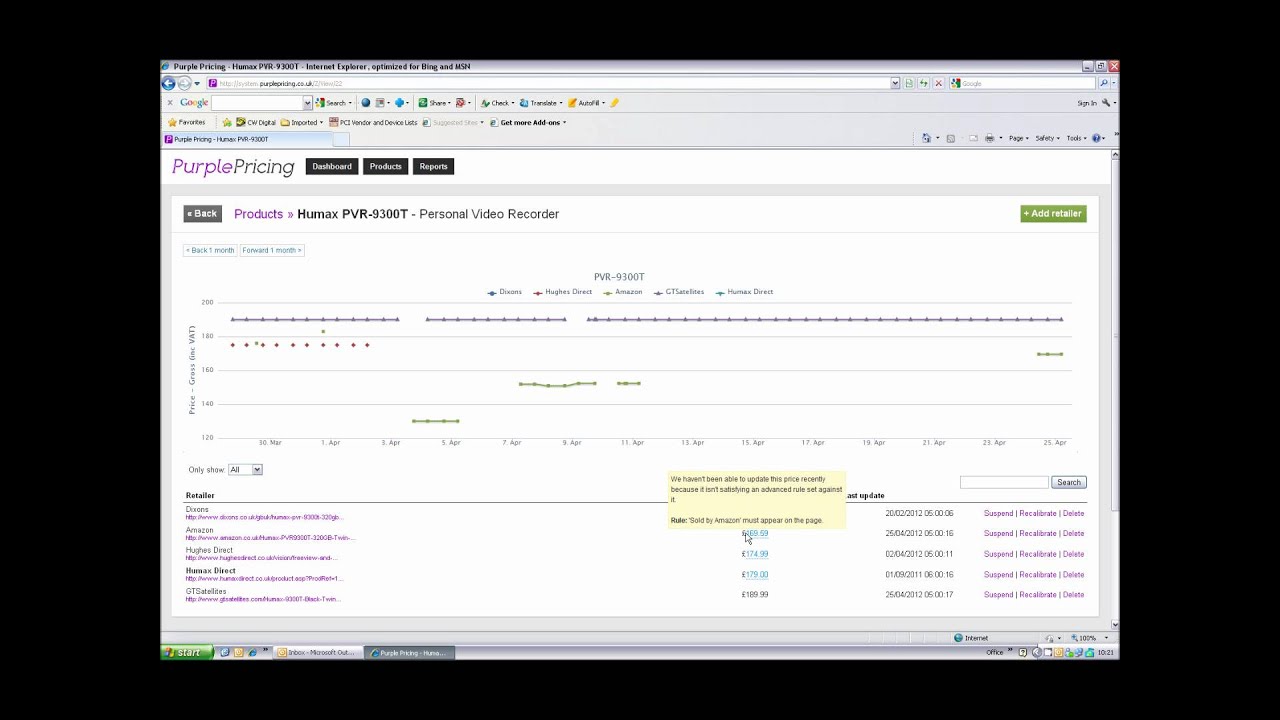Screen dimensions: 1280x720
Task: Click Sign In on the Google Toolbar
Action: click(x=1087, y=103)
